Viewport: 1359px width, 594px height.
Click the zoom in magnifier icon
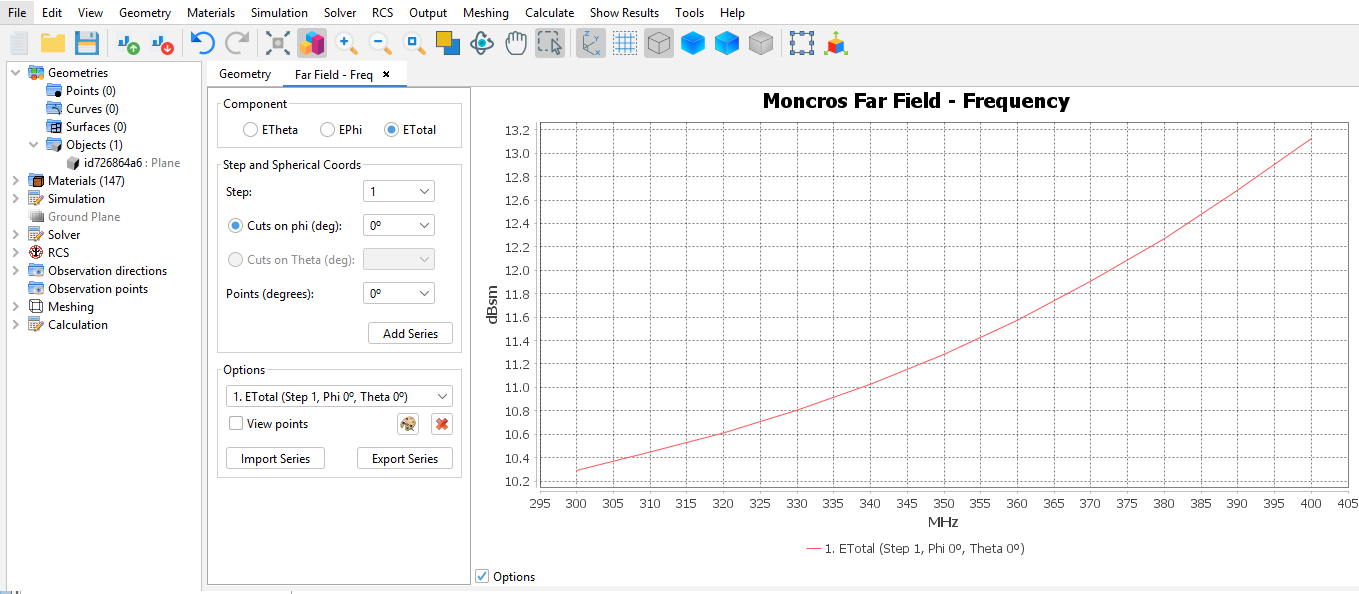[346, 43]
